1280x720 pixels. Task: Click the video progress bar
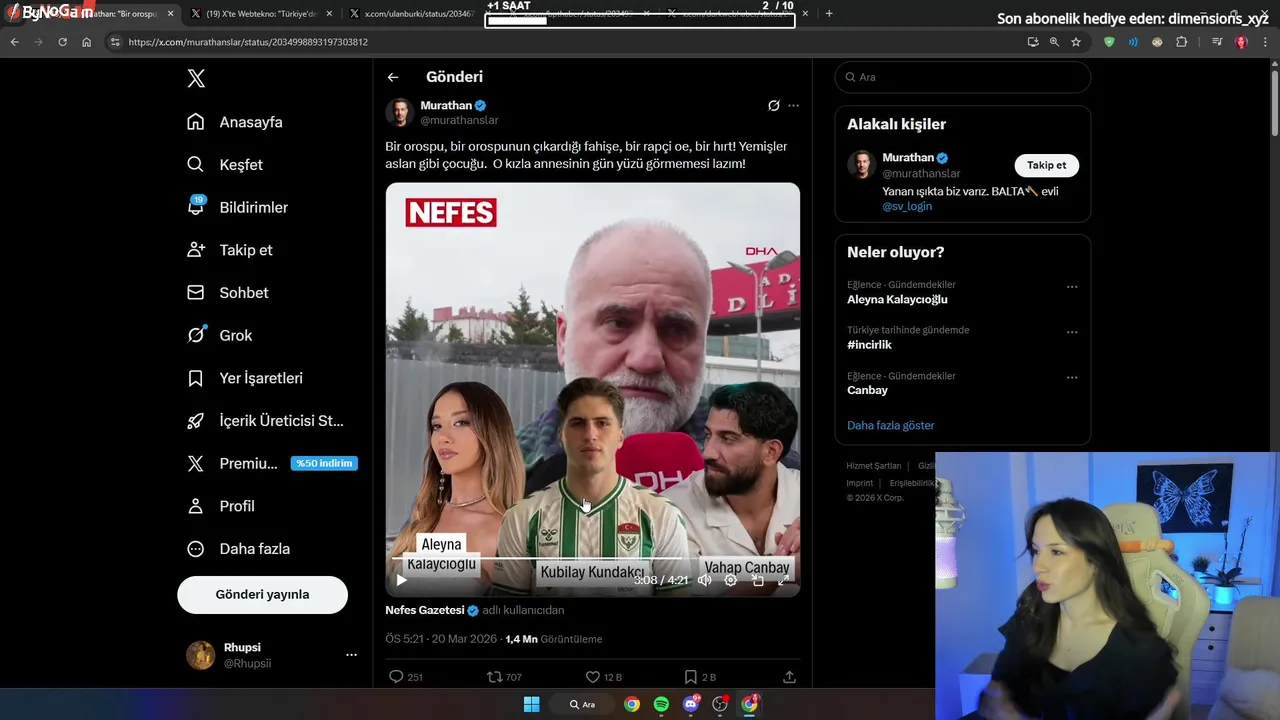[x=593, y=558]
